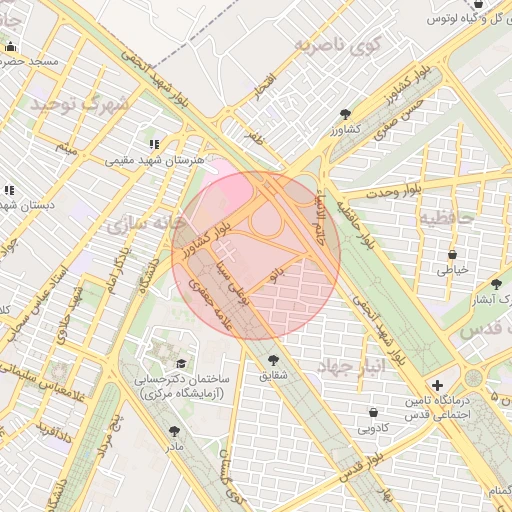Image resolution: width=512 pixels, height=512 pixels.
Task: Click the Lotus flower shop icon
Action: (x=478, y=4)
